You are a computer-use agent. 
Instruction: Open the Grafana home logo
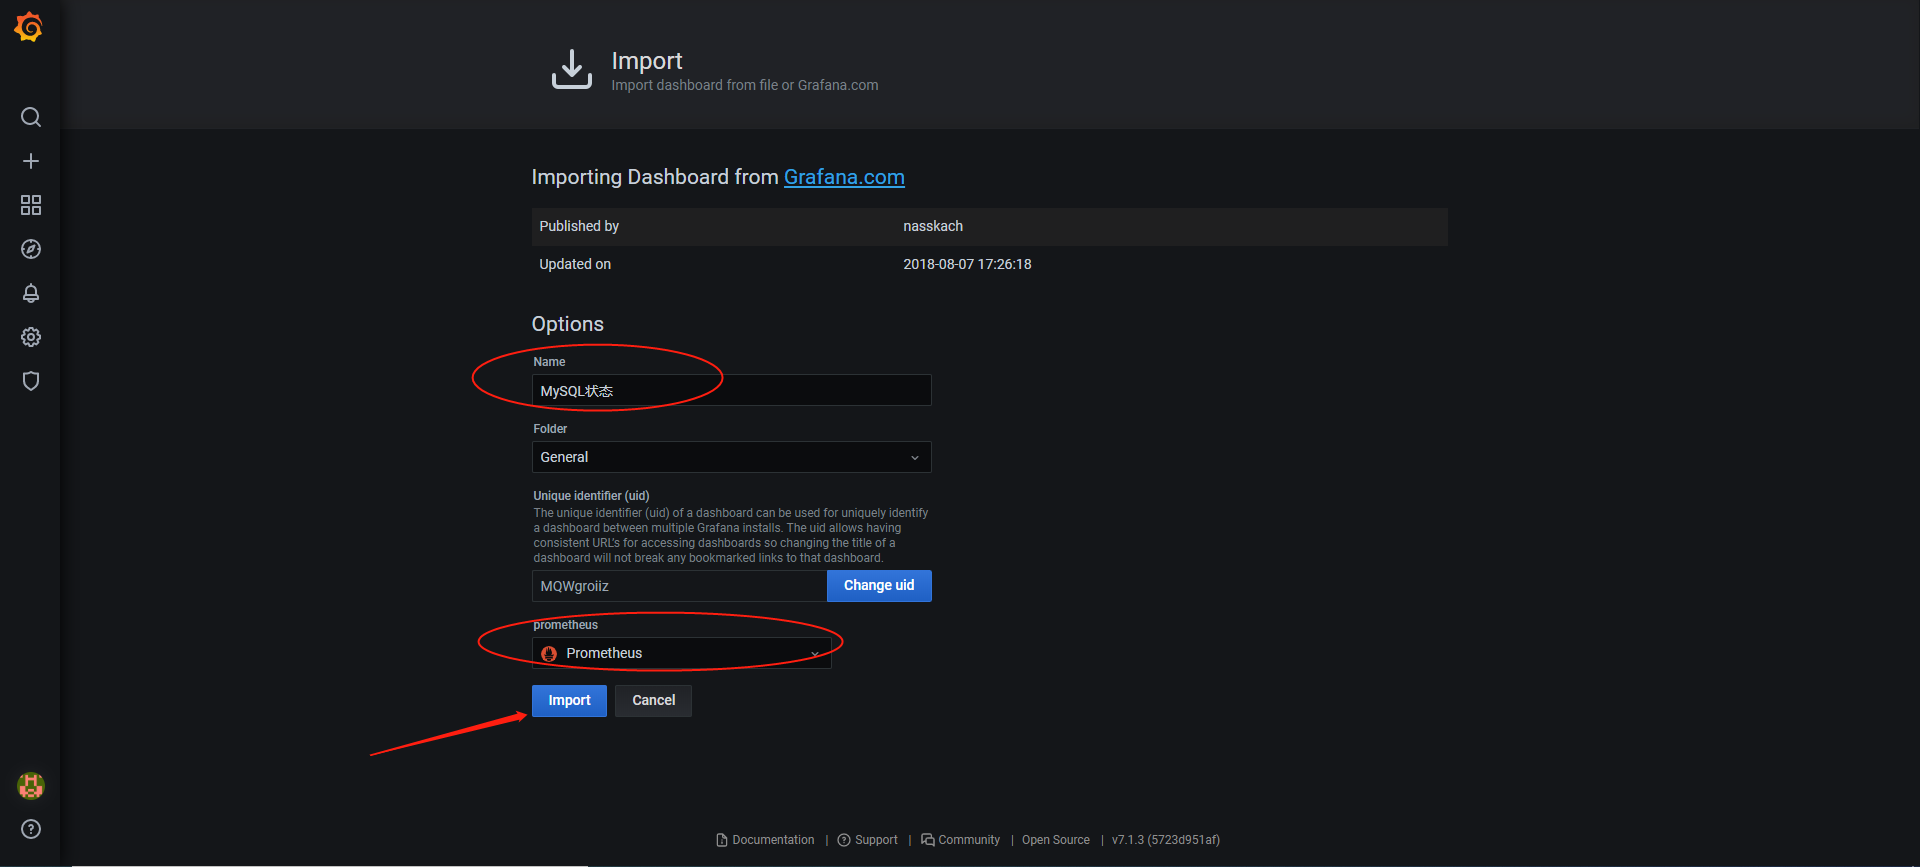pos(29,27)
